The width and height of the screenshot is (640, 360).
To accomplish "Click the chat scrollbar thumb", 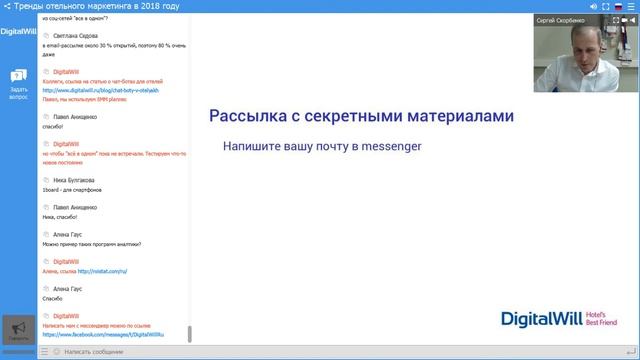I will pyautogui.click(x=189, y=334).
